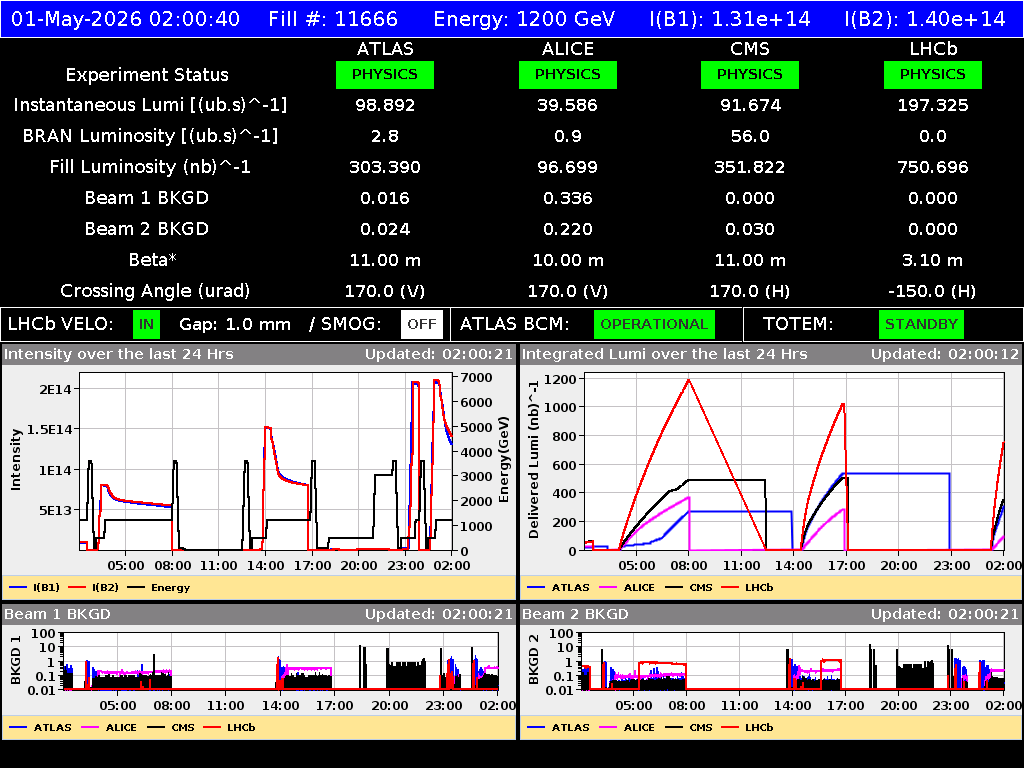Click the Beam 2 BKGD chart title

(x=575, y=614)
